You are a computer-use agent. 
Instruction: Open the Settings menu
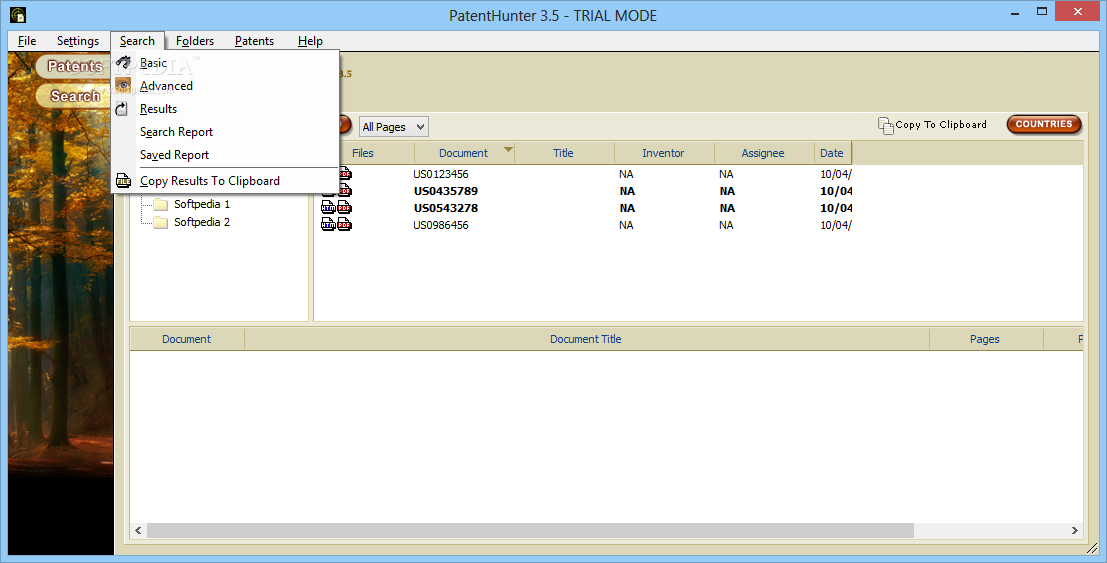point(78,41)
